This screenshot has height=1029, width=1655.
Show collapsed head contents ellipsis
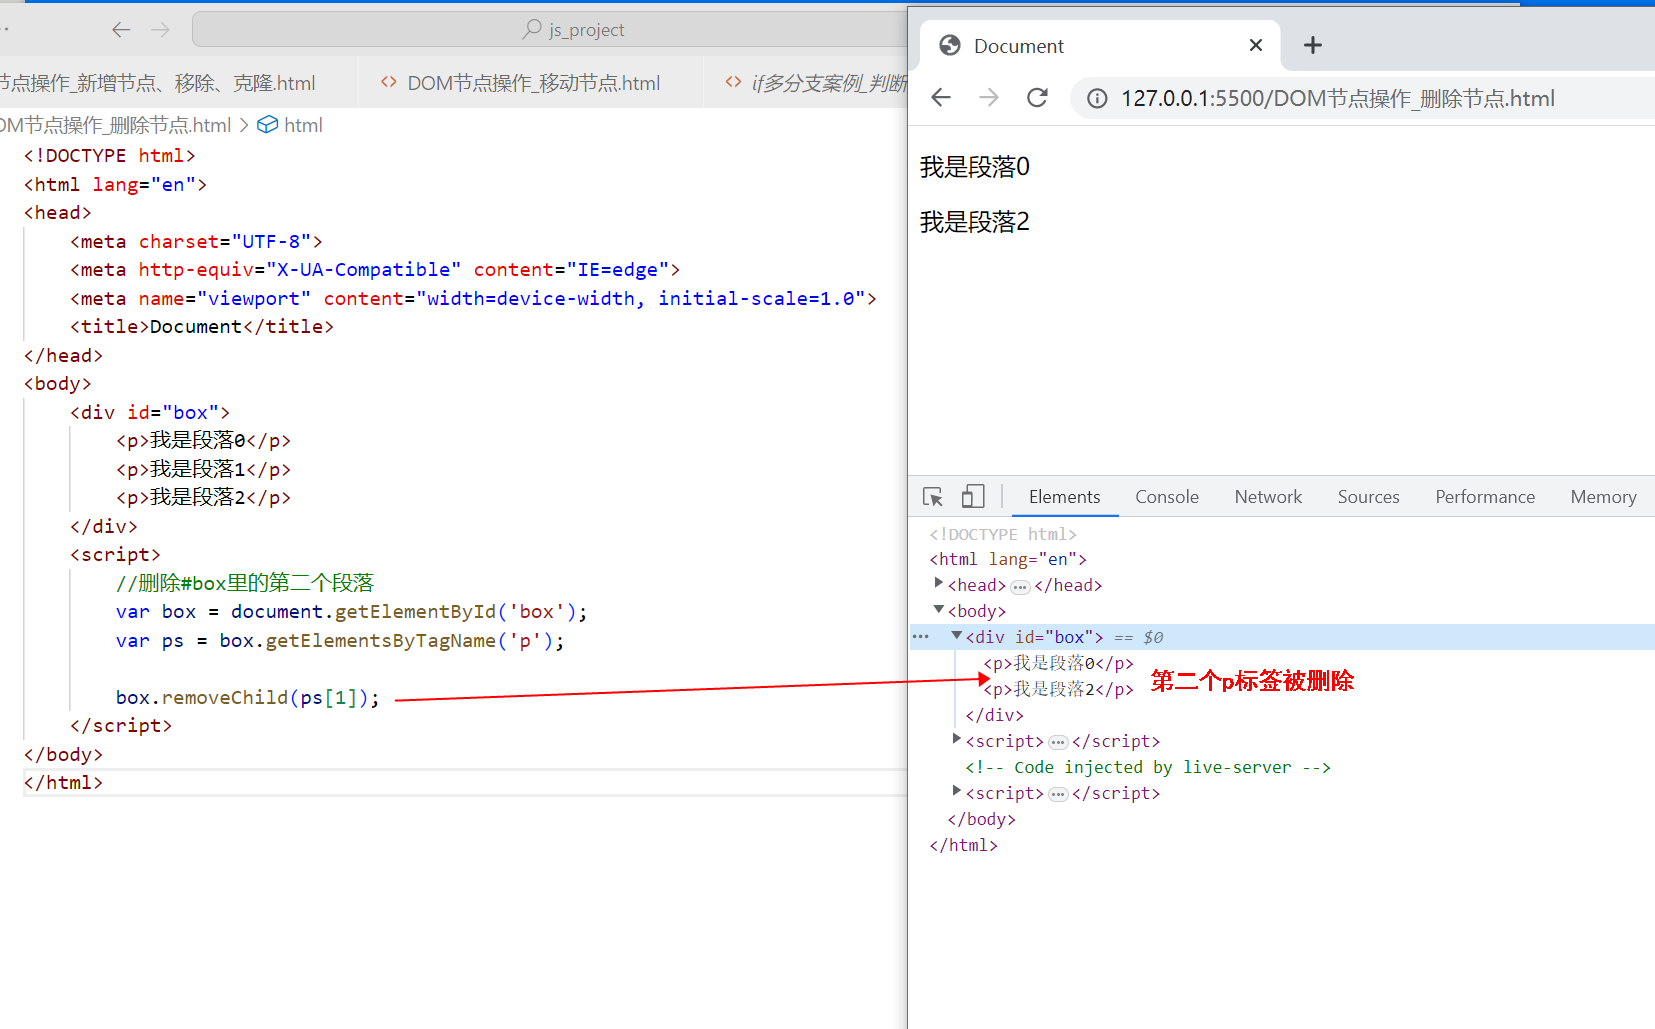pyautogui.click(x=1020, y=587)
